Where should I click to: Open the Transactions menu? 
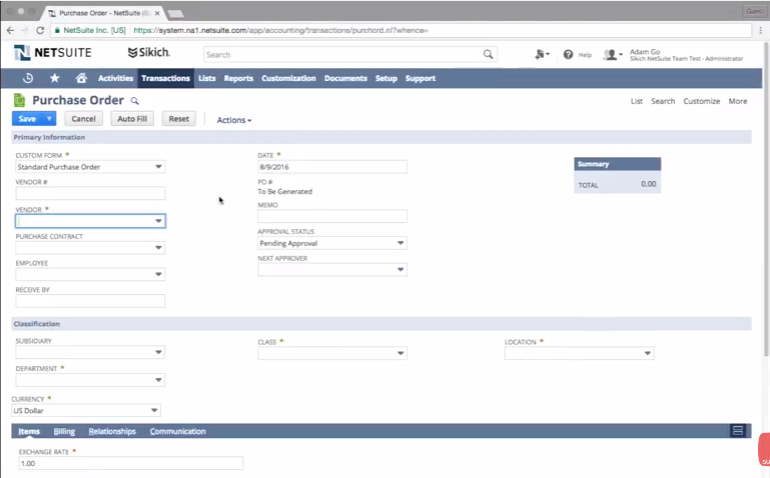pos(165,78)
